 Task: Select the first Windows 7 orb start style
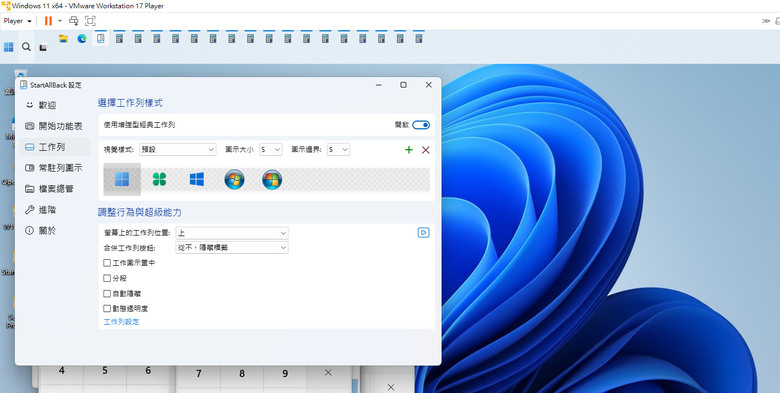(x=234, y=180)
